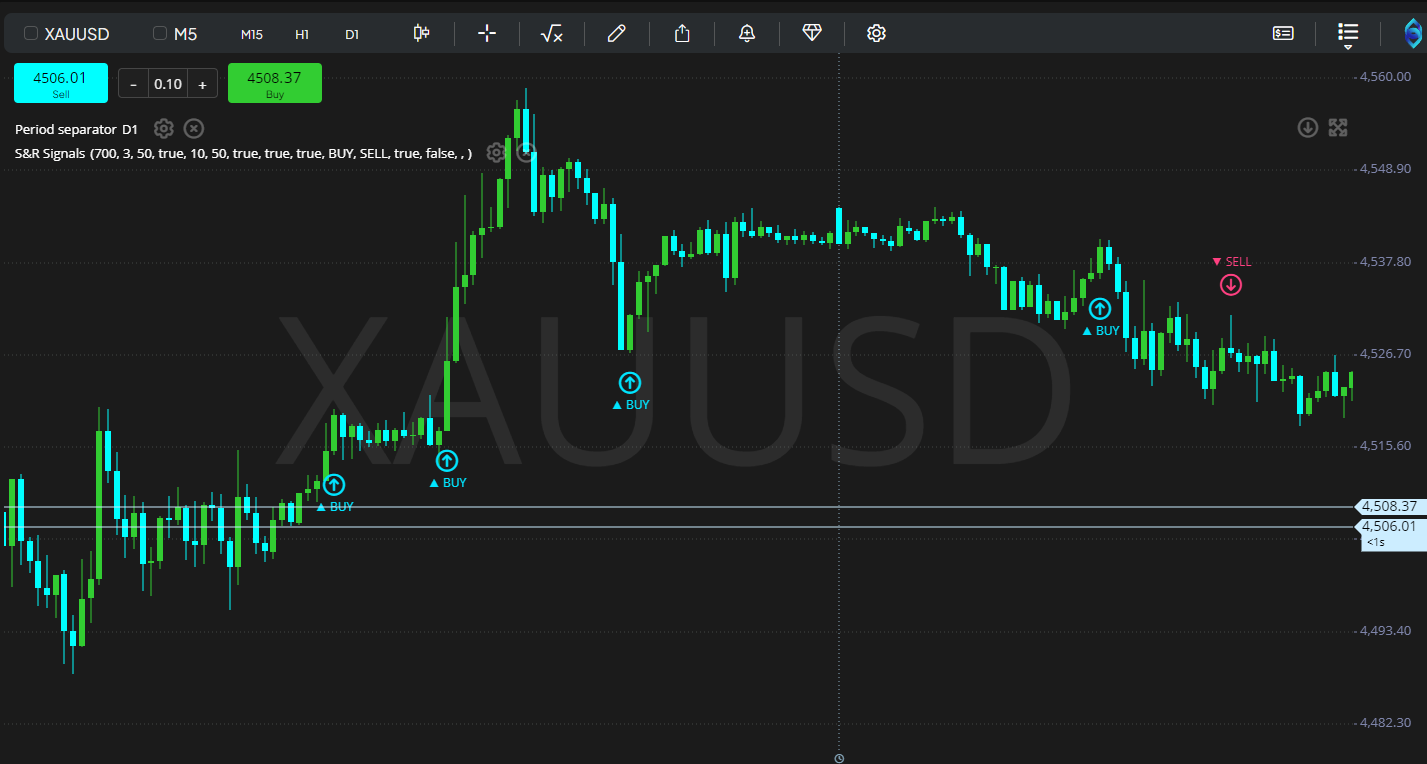Open the price alert bell icon

[x=747, y=33]
